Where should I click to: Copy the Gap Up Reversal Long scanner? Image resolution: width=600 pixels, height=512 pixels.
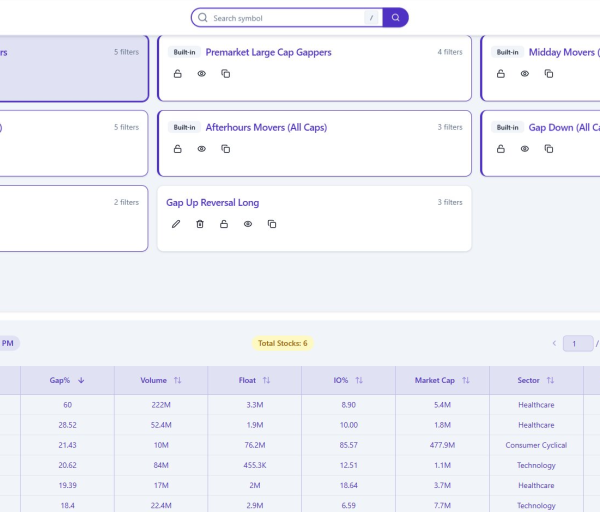point(272,224)
